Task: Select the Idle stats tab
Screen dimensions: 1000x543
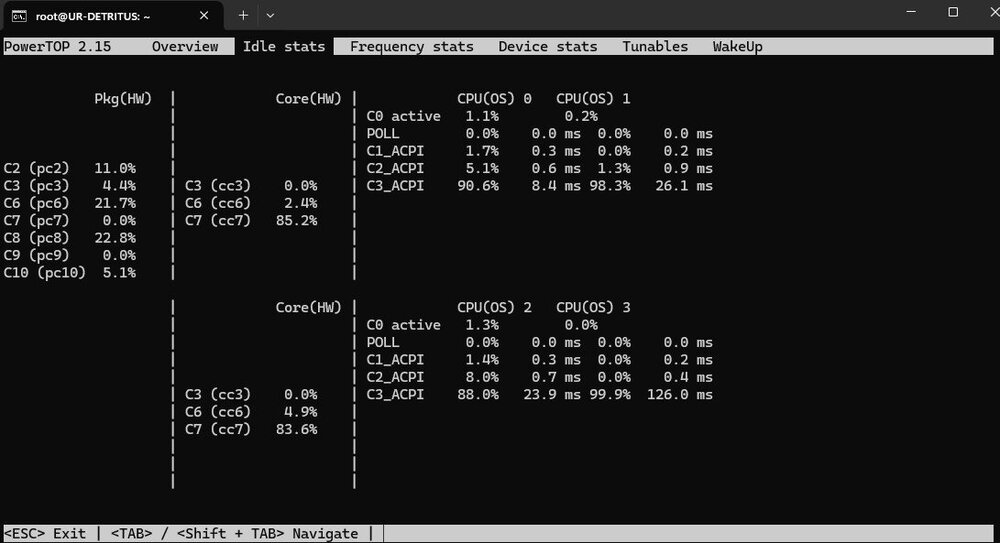Action: (x=284, y=47)
